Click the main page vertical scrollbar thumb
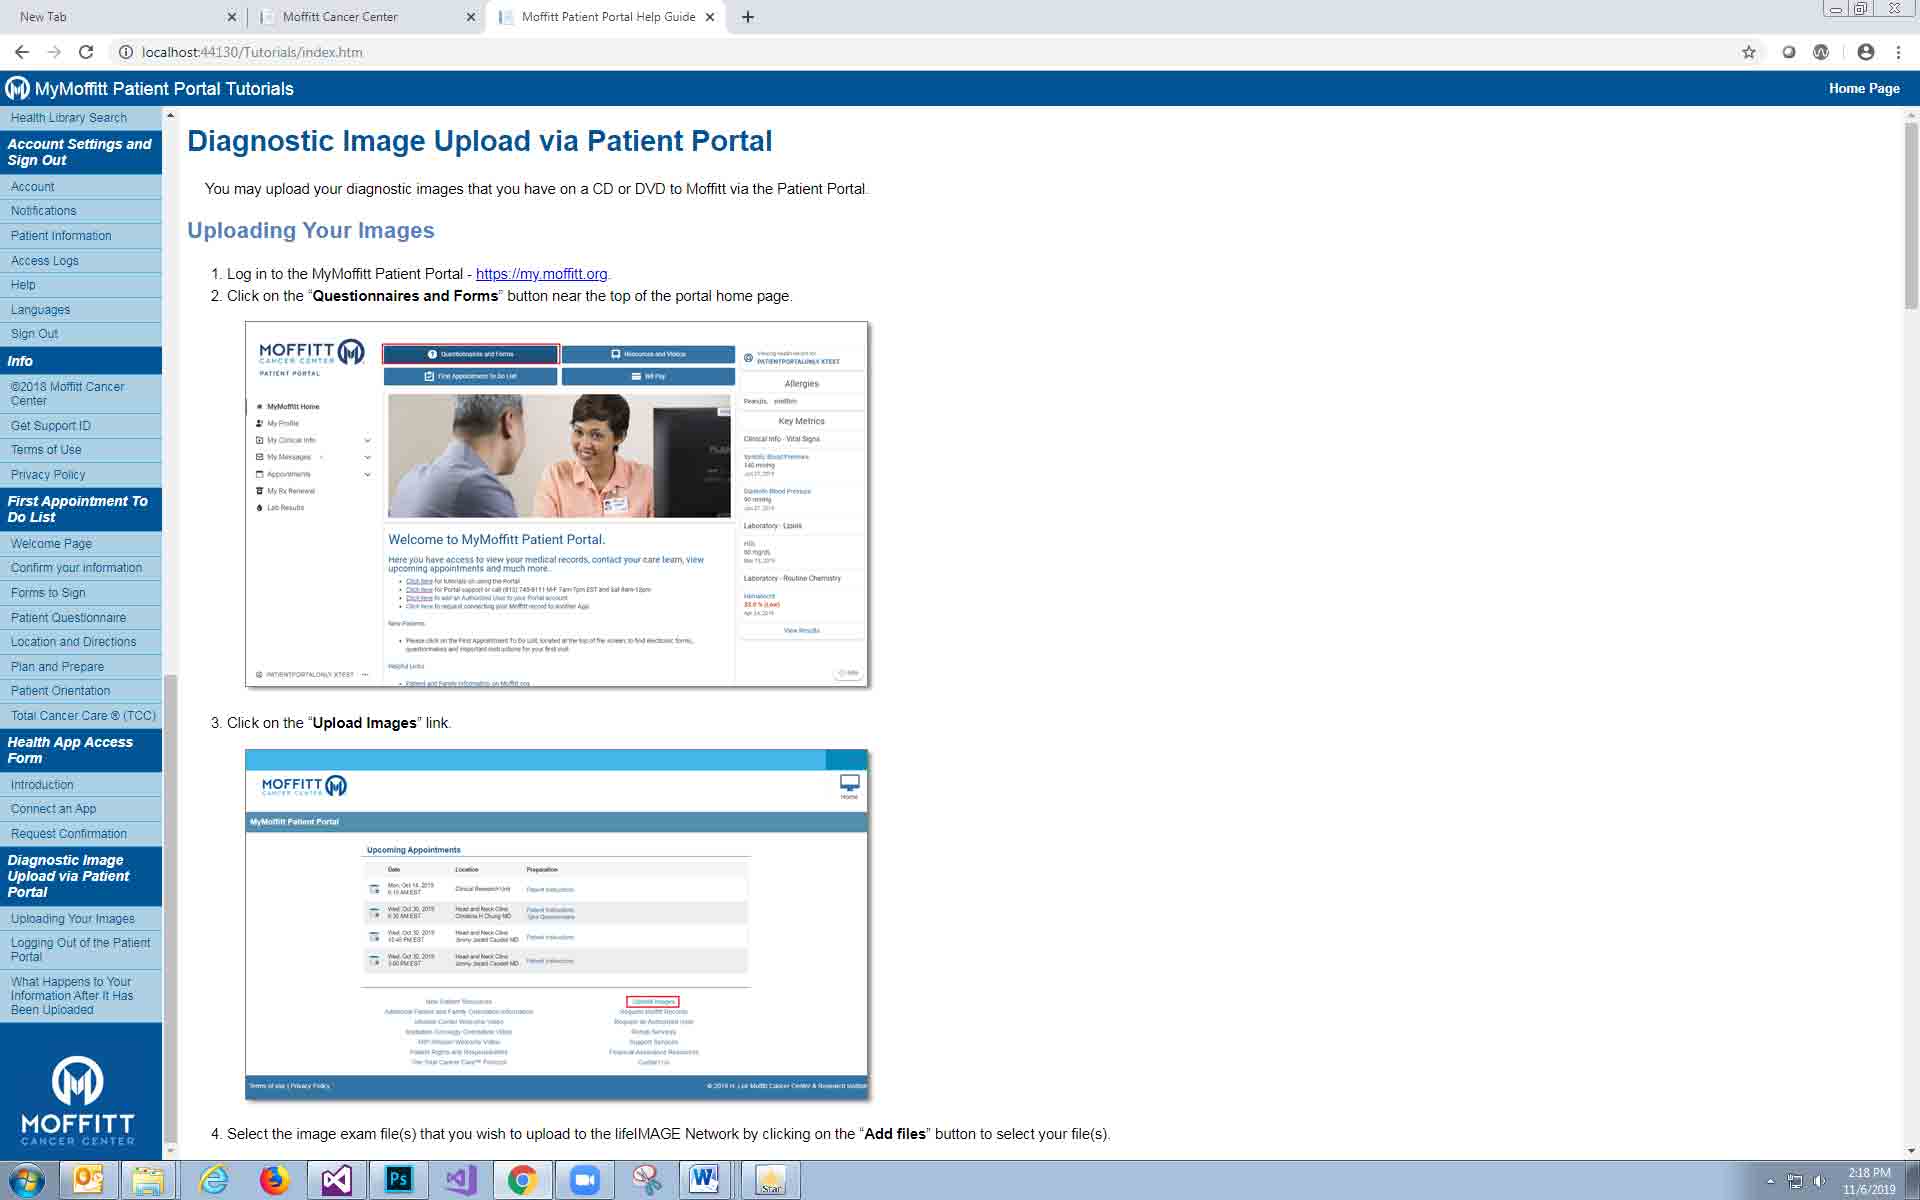Screen dimensions: 1920x1200 pos(1911,215)
